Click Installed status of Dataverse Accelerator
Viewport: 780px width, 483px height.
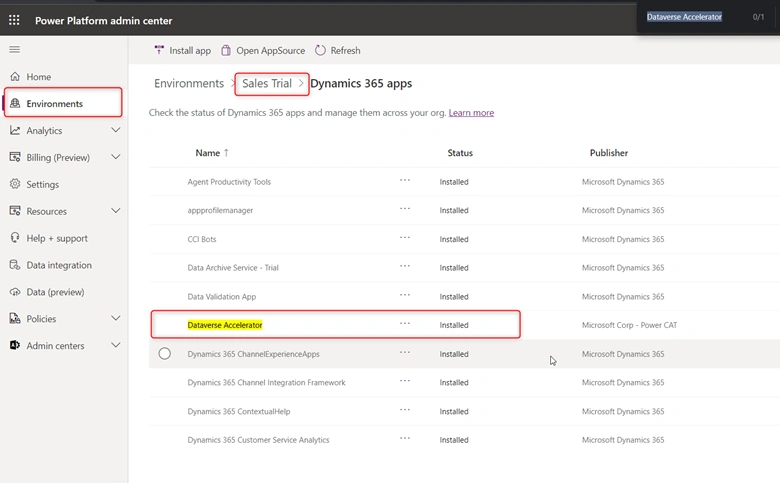click(x=454, y=325)
